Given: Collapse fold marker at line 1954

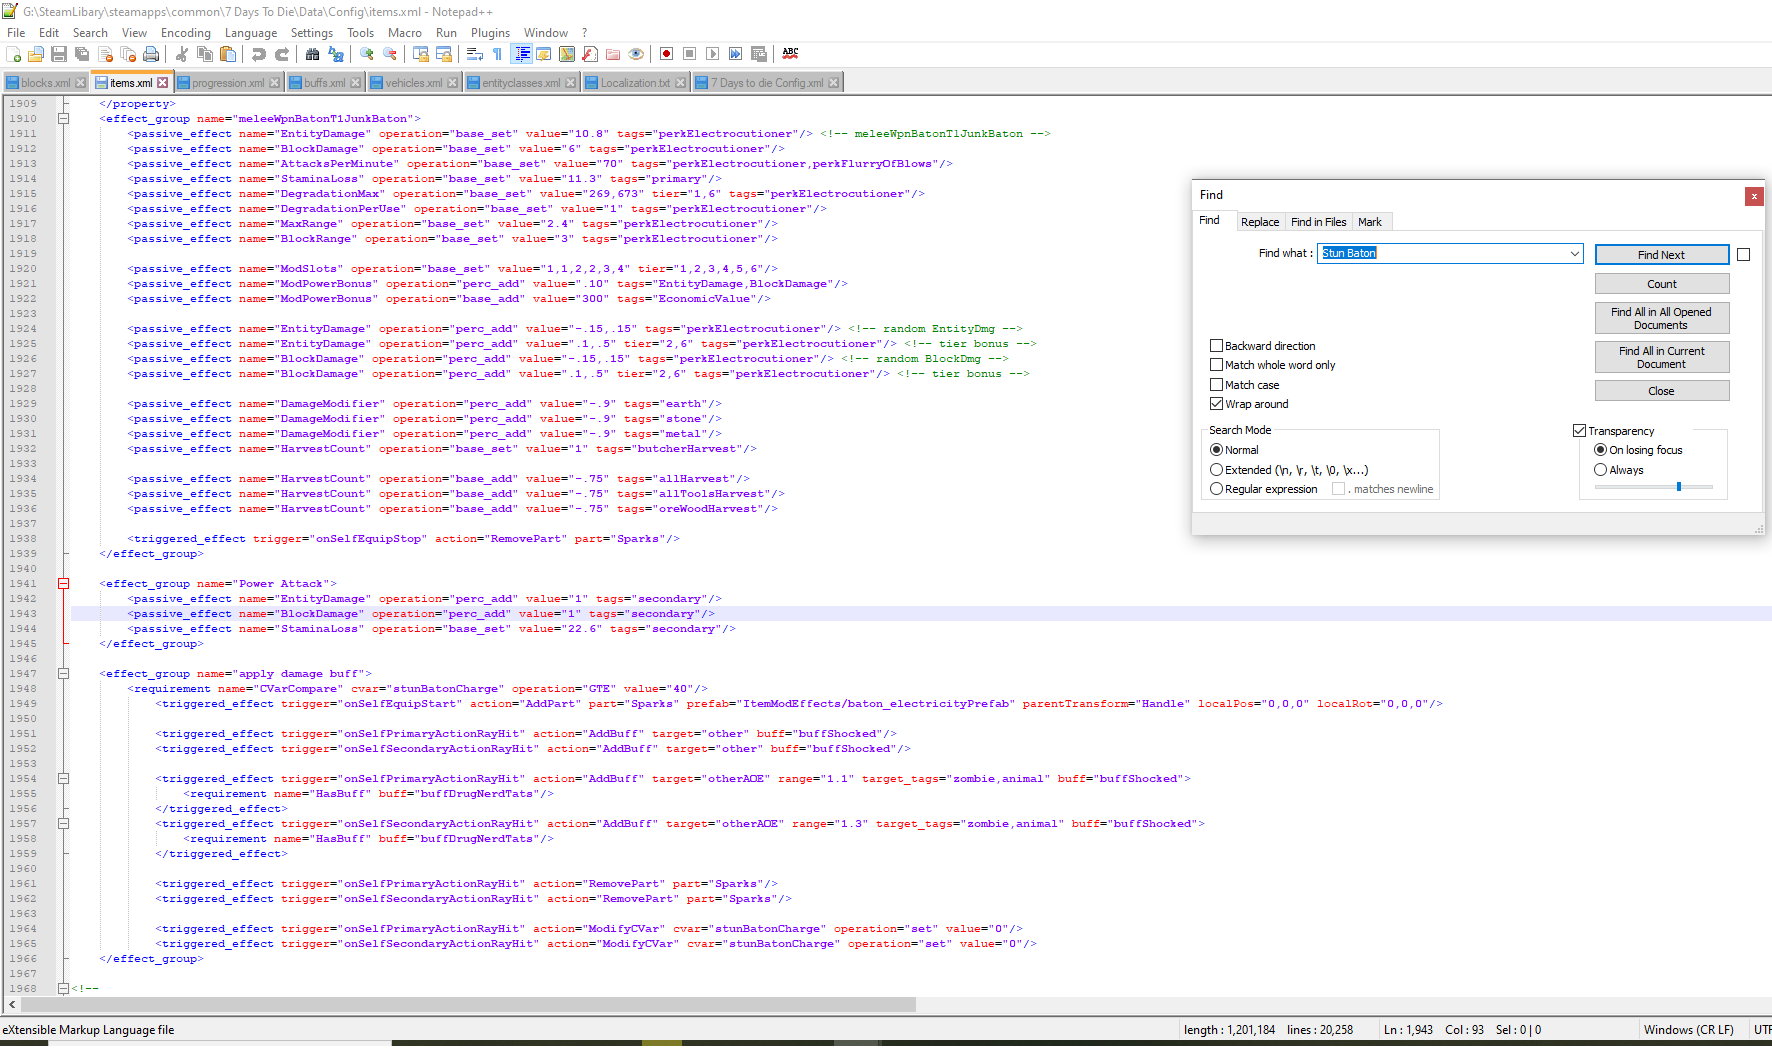Looking at the screenshot, I should click(x=63, y=779).
